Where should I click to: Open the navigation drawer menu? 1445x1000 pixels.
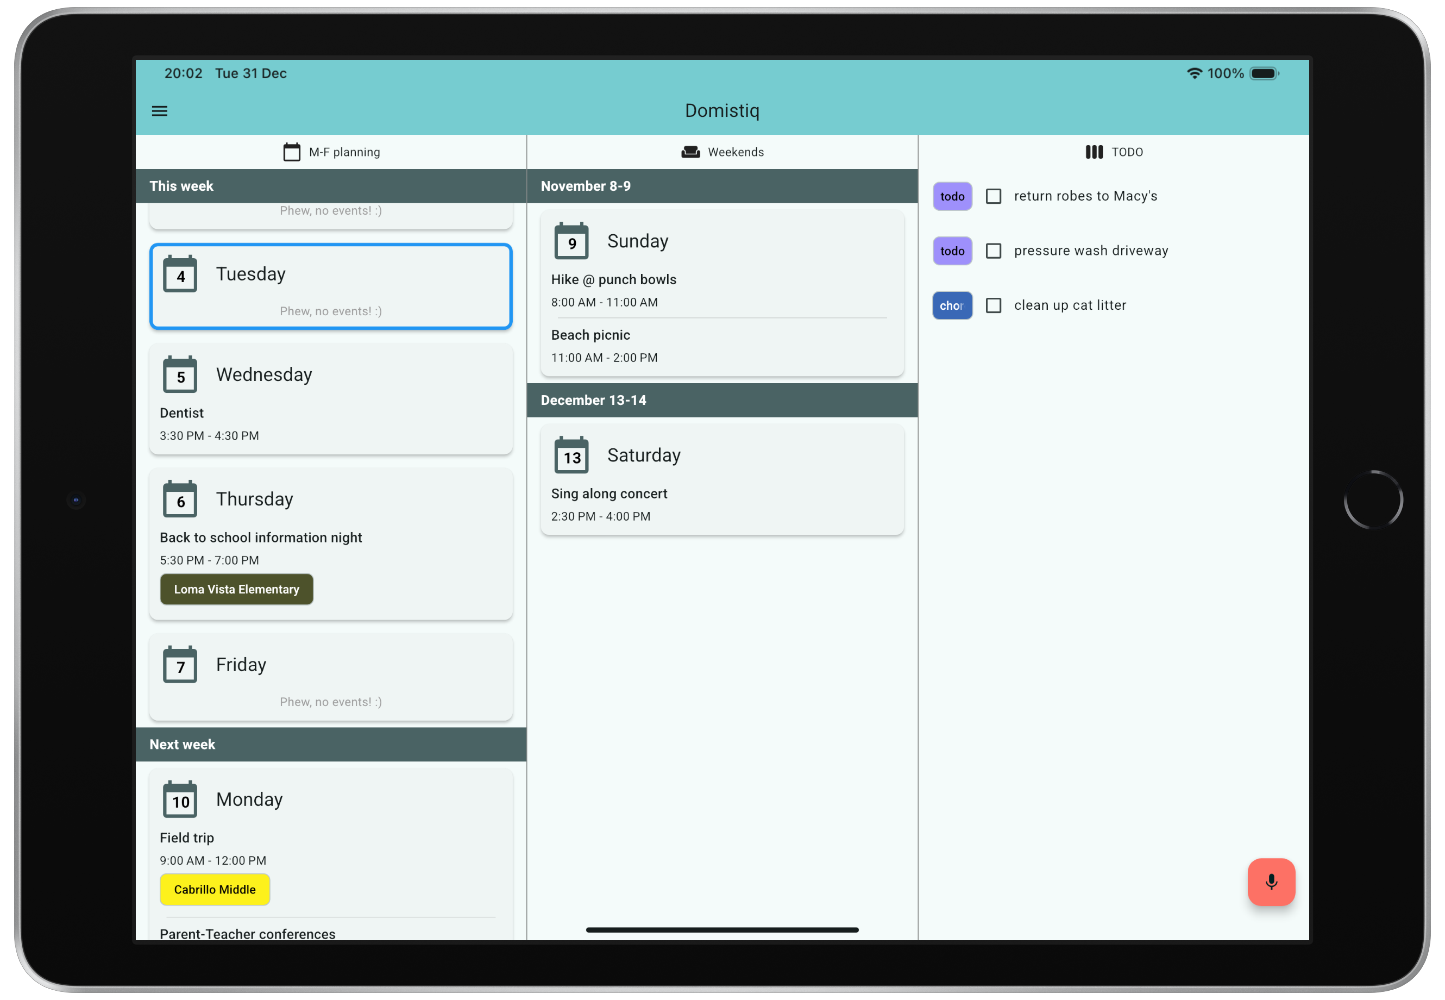[159, 111]
